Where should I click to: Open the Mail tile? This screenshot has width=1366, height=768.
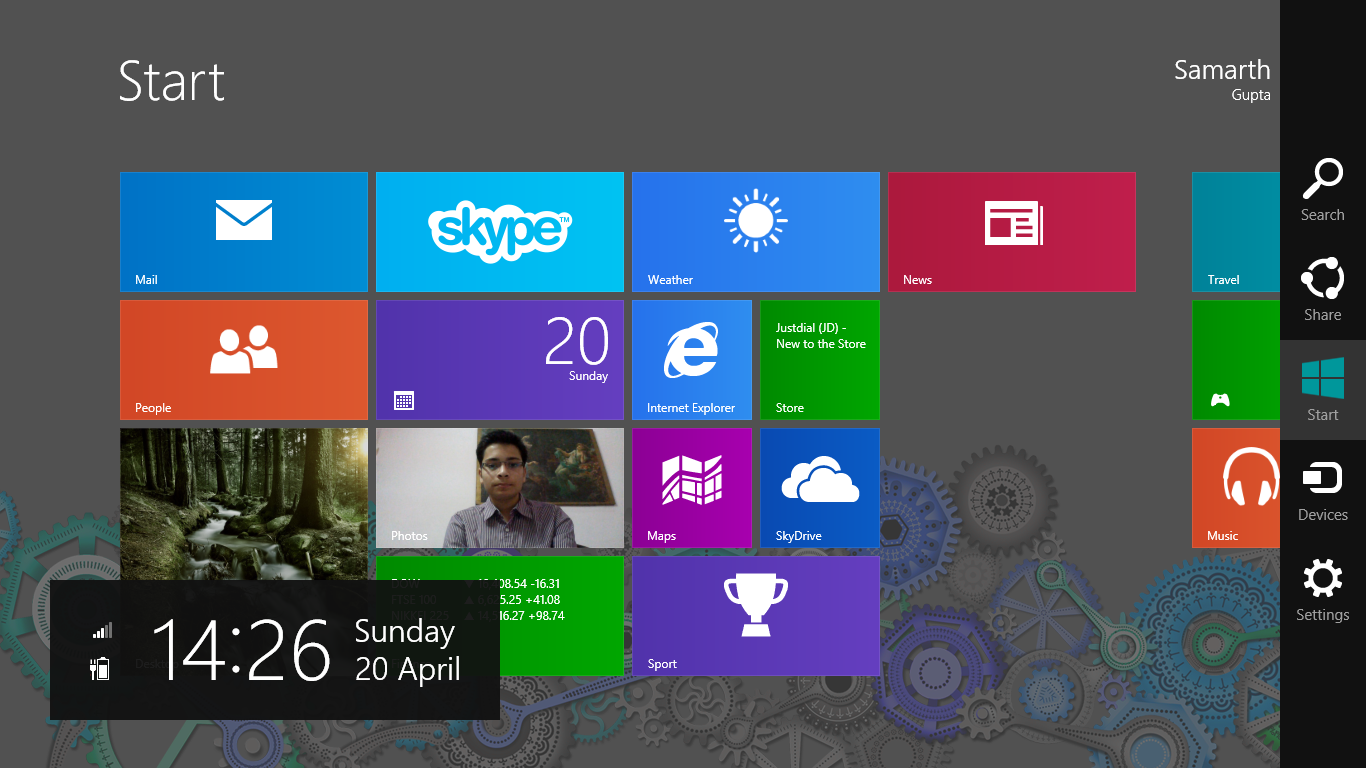pyautogui.click(x=244, y=232)
